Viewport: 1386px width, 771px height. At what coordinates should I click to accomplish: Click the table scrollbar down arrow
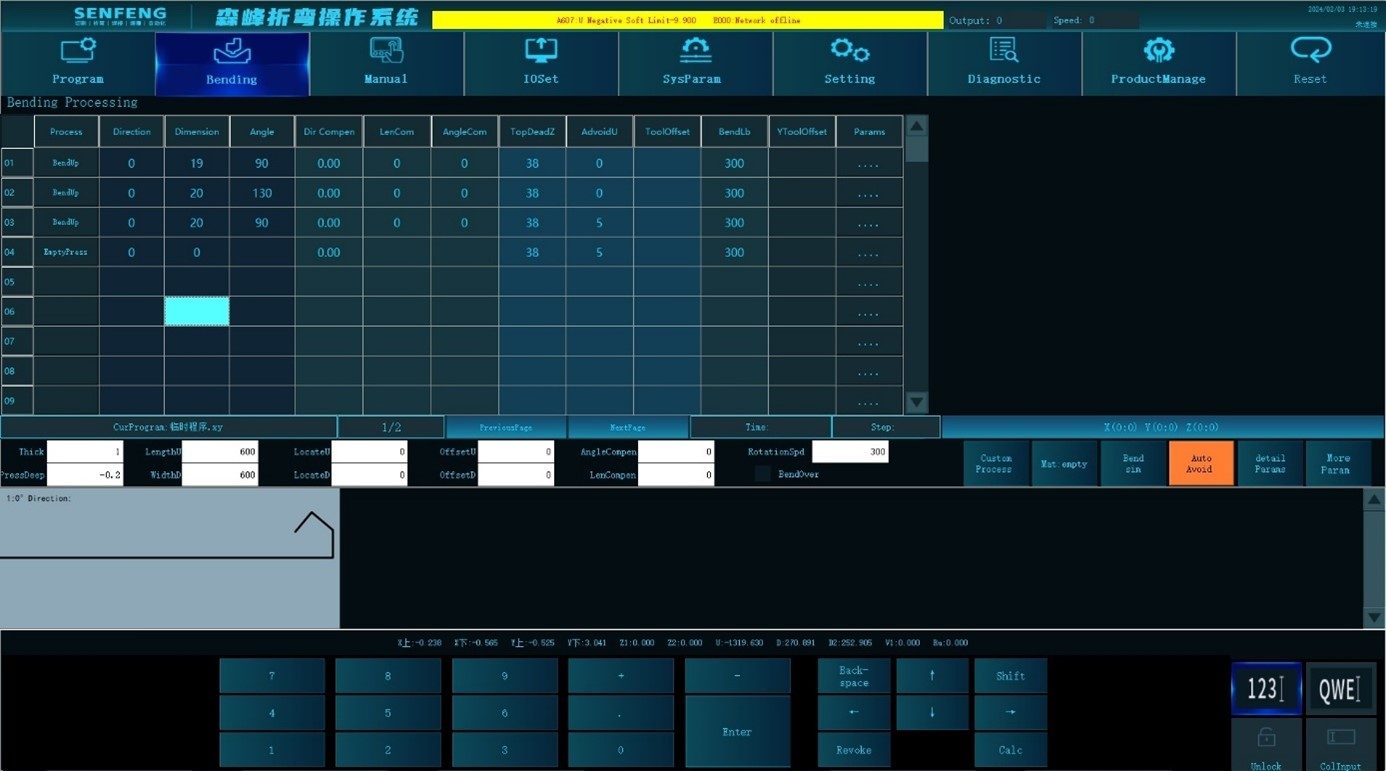pos(916,402)
